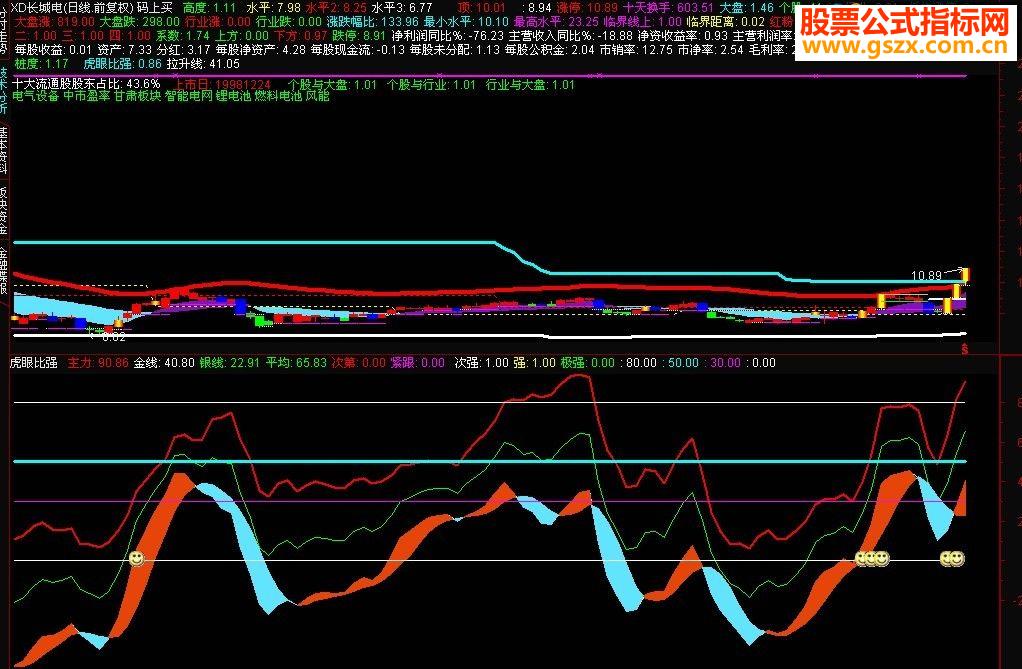Click the '大盘涨: 819.00' readout
The height and width of the screenshot is (669, 1022).
pos(55,22)
